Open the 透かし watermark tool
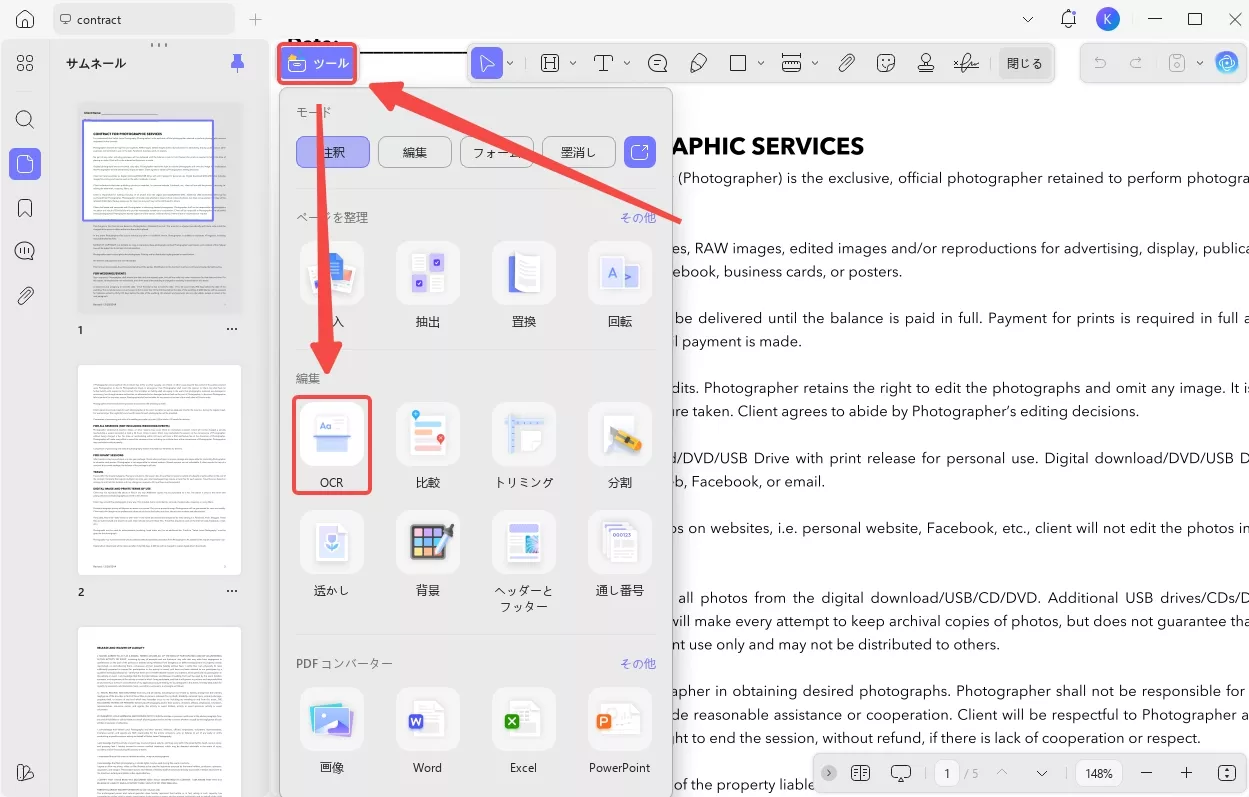 [x=332, y=554]
